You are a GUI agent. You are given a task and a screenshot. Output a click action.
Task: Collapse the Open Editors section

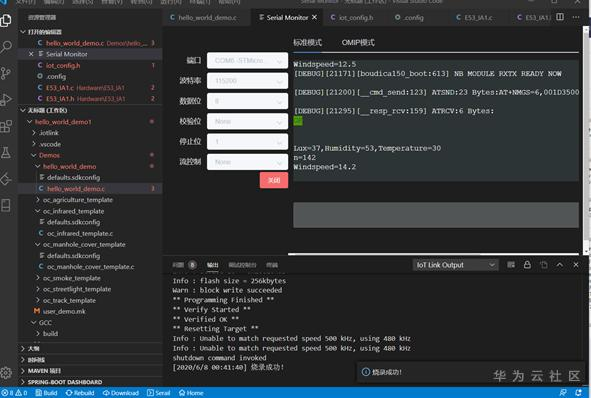tap(90, 32)
